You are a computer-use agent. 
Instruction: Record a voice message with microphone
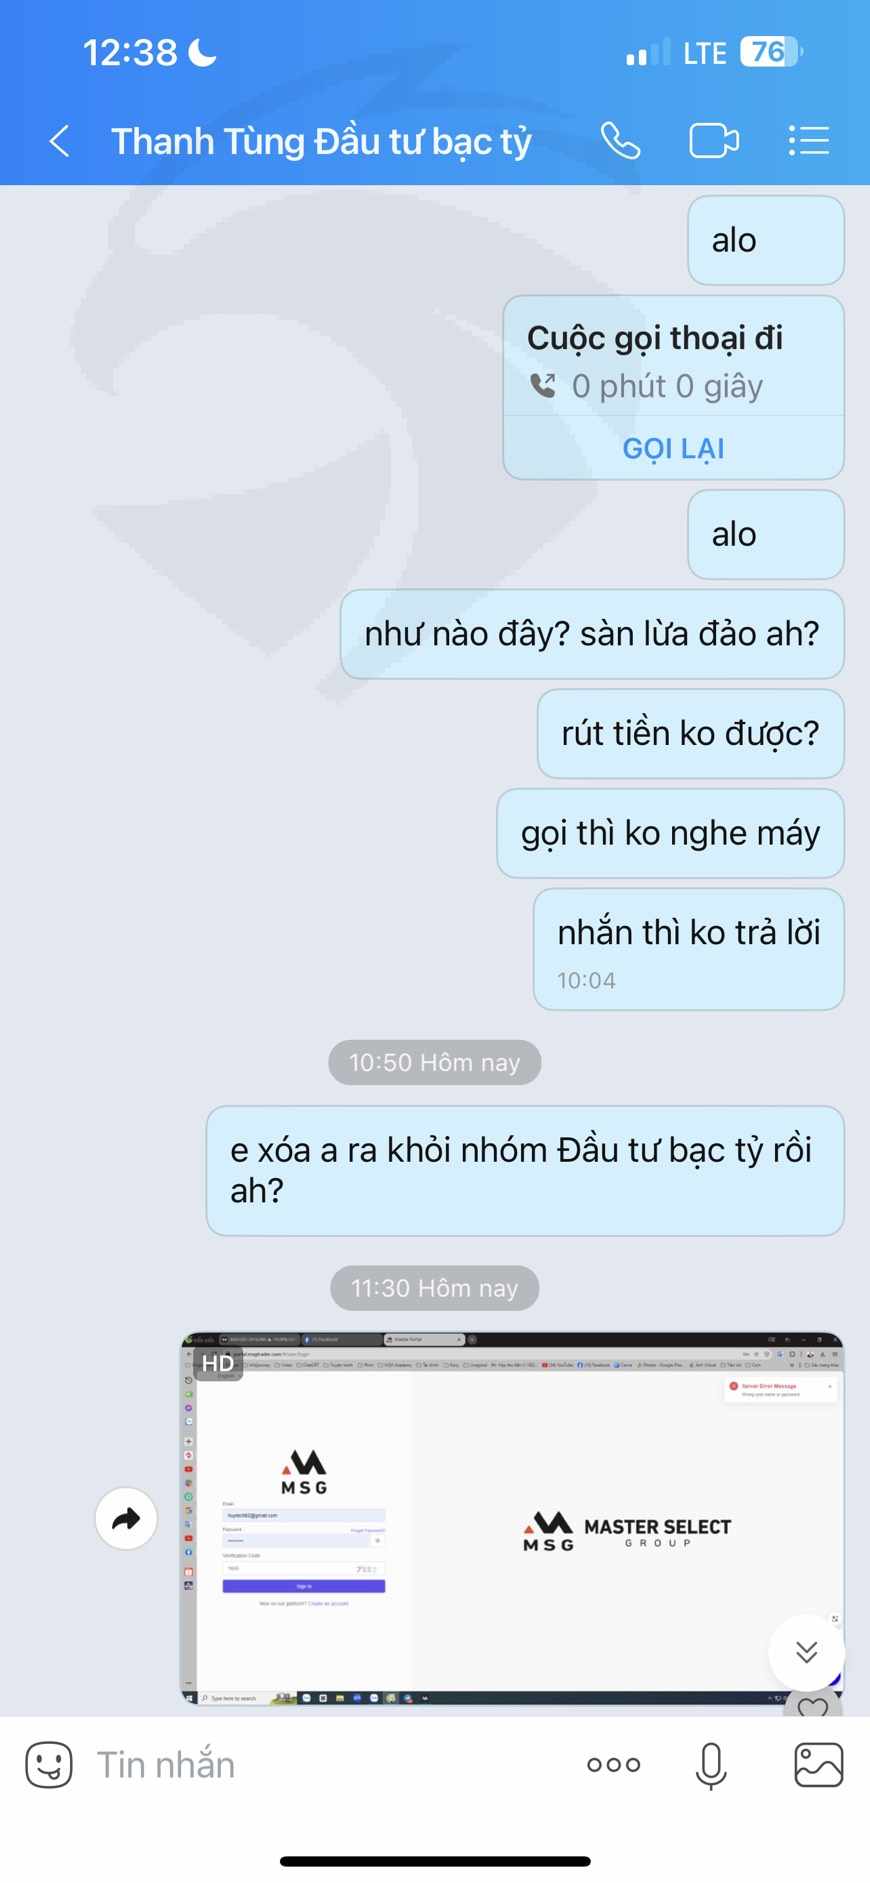coord(711,1765)
